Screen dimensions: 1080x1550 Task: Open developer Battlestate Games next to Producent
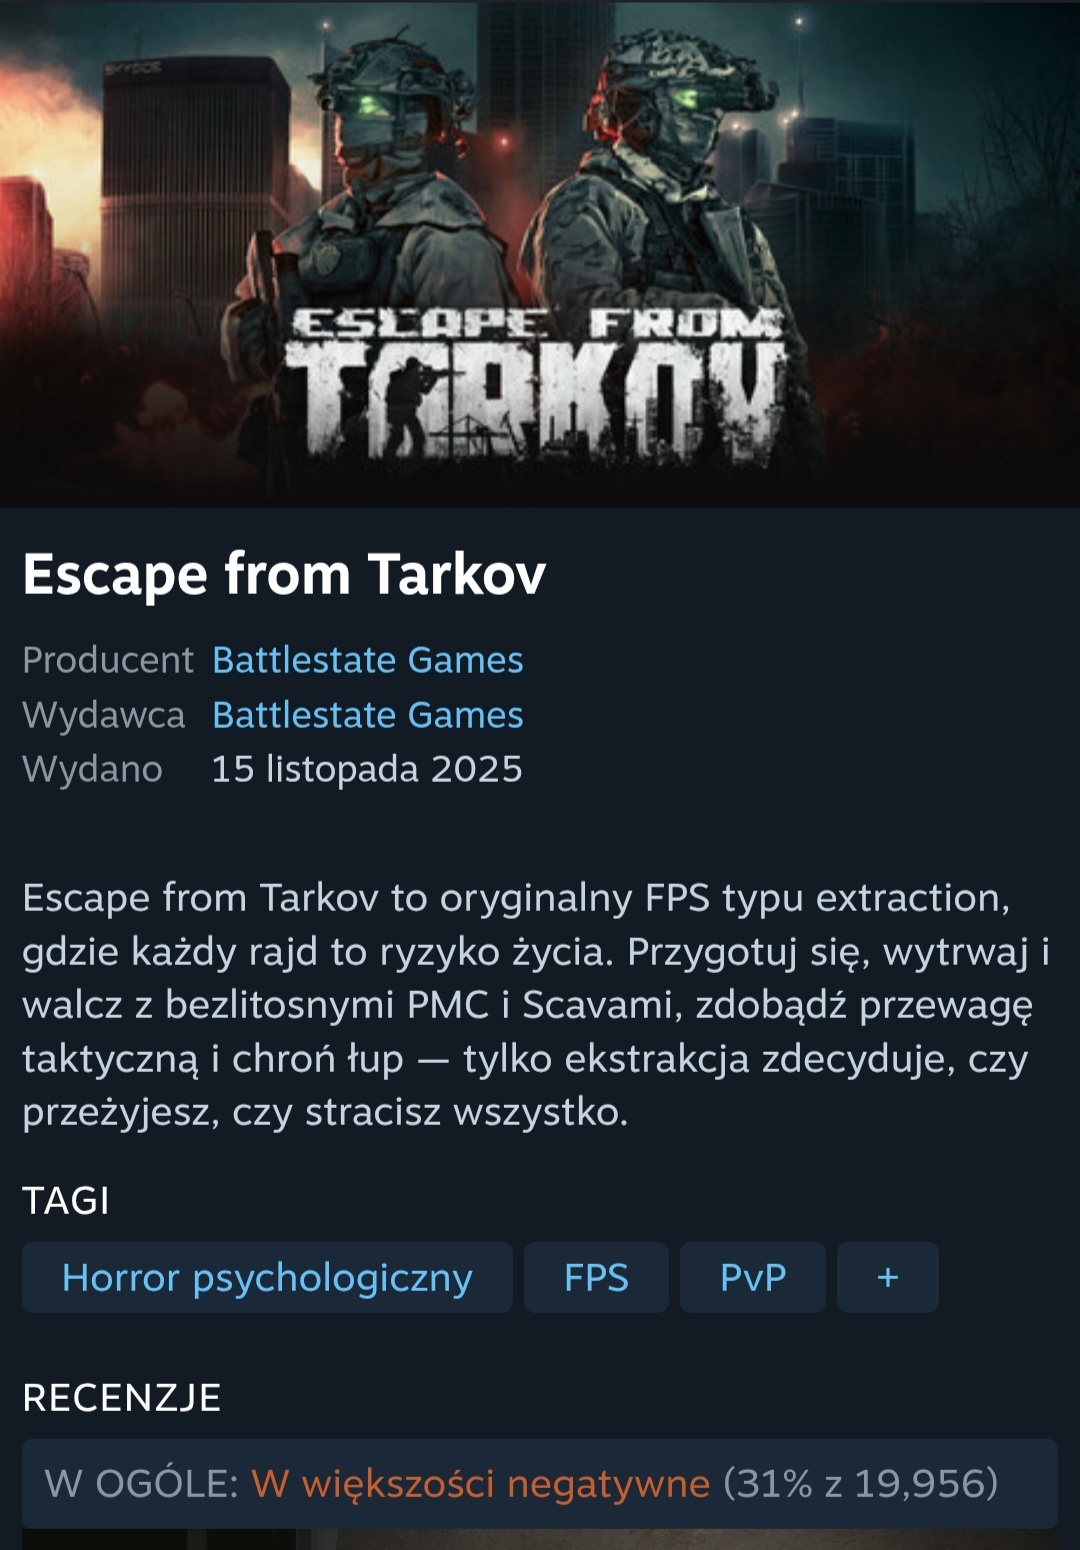[x=368, y=660]
